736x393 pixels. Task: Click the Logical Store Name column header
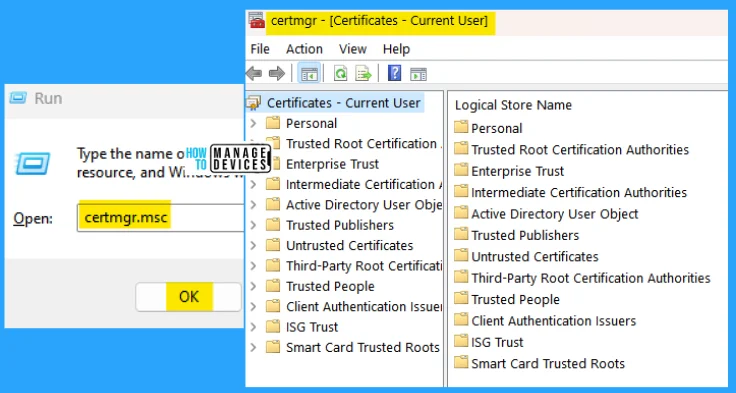513,105
